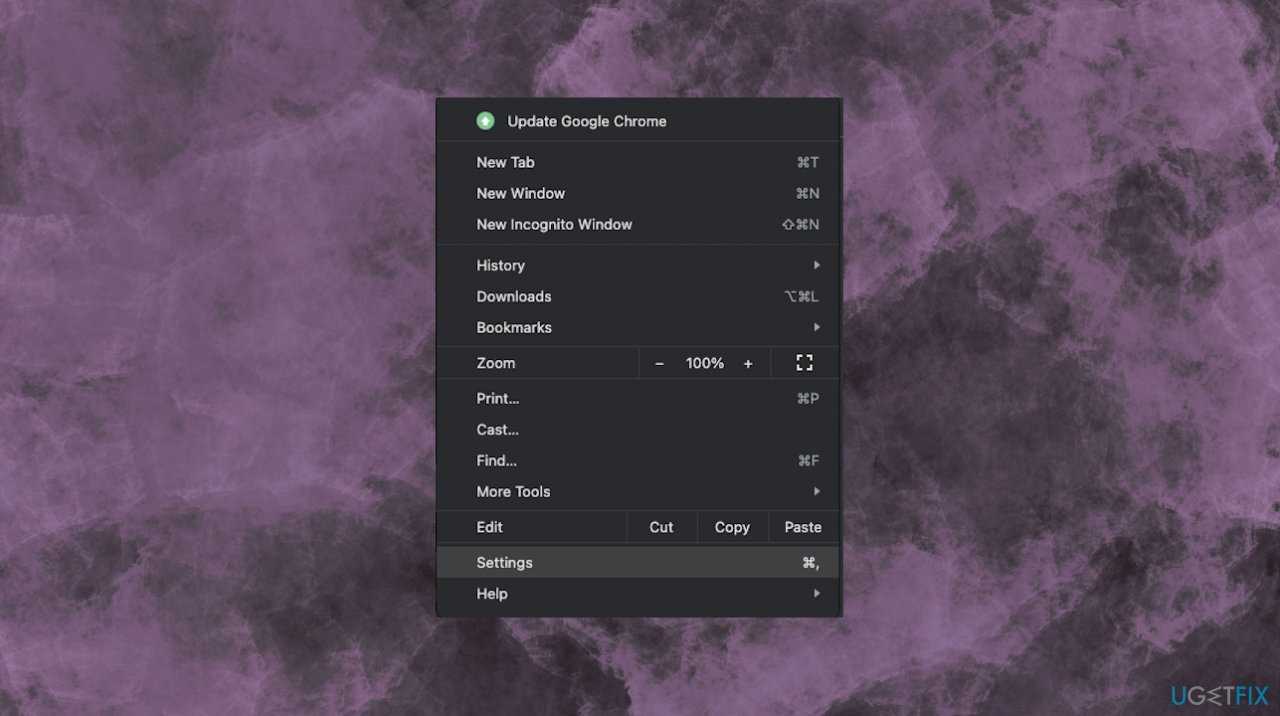Choose New Window from the menu
Image resolution: width=1280 pixels, height=716 pixels.
point(638,193)
